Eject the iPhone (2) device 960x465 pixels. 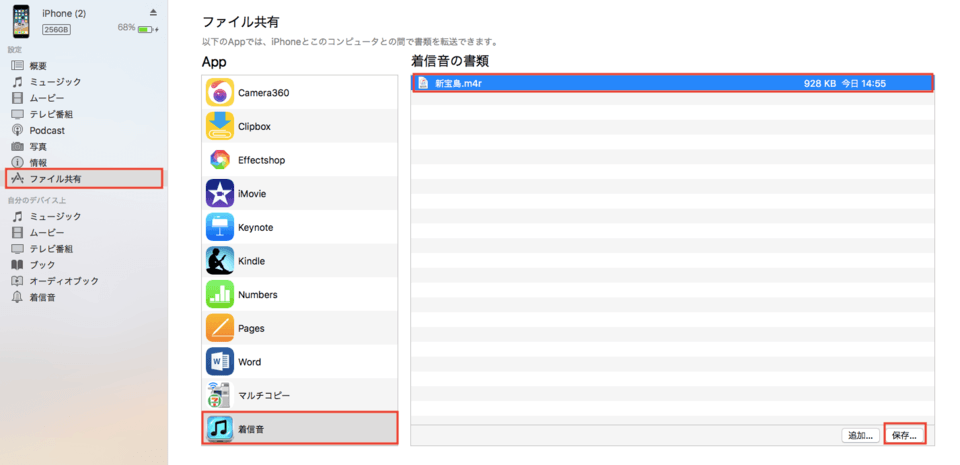point(153,13)
